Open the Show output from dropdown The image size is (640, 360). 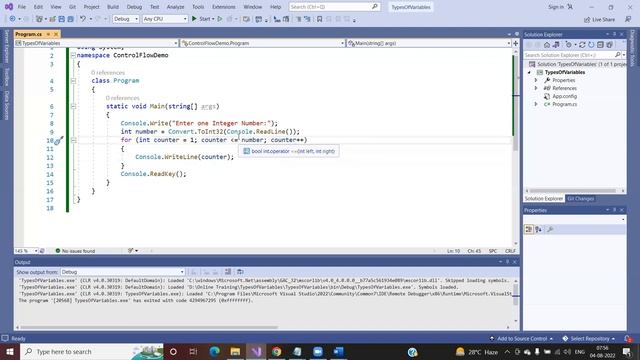pos(122,272)
